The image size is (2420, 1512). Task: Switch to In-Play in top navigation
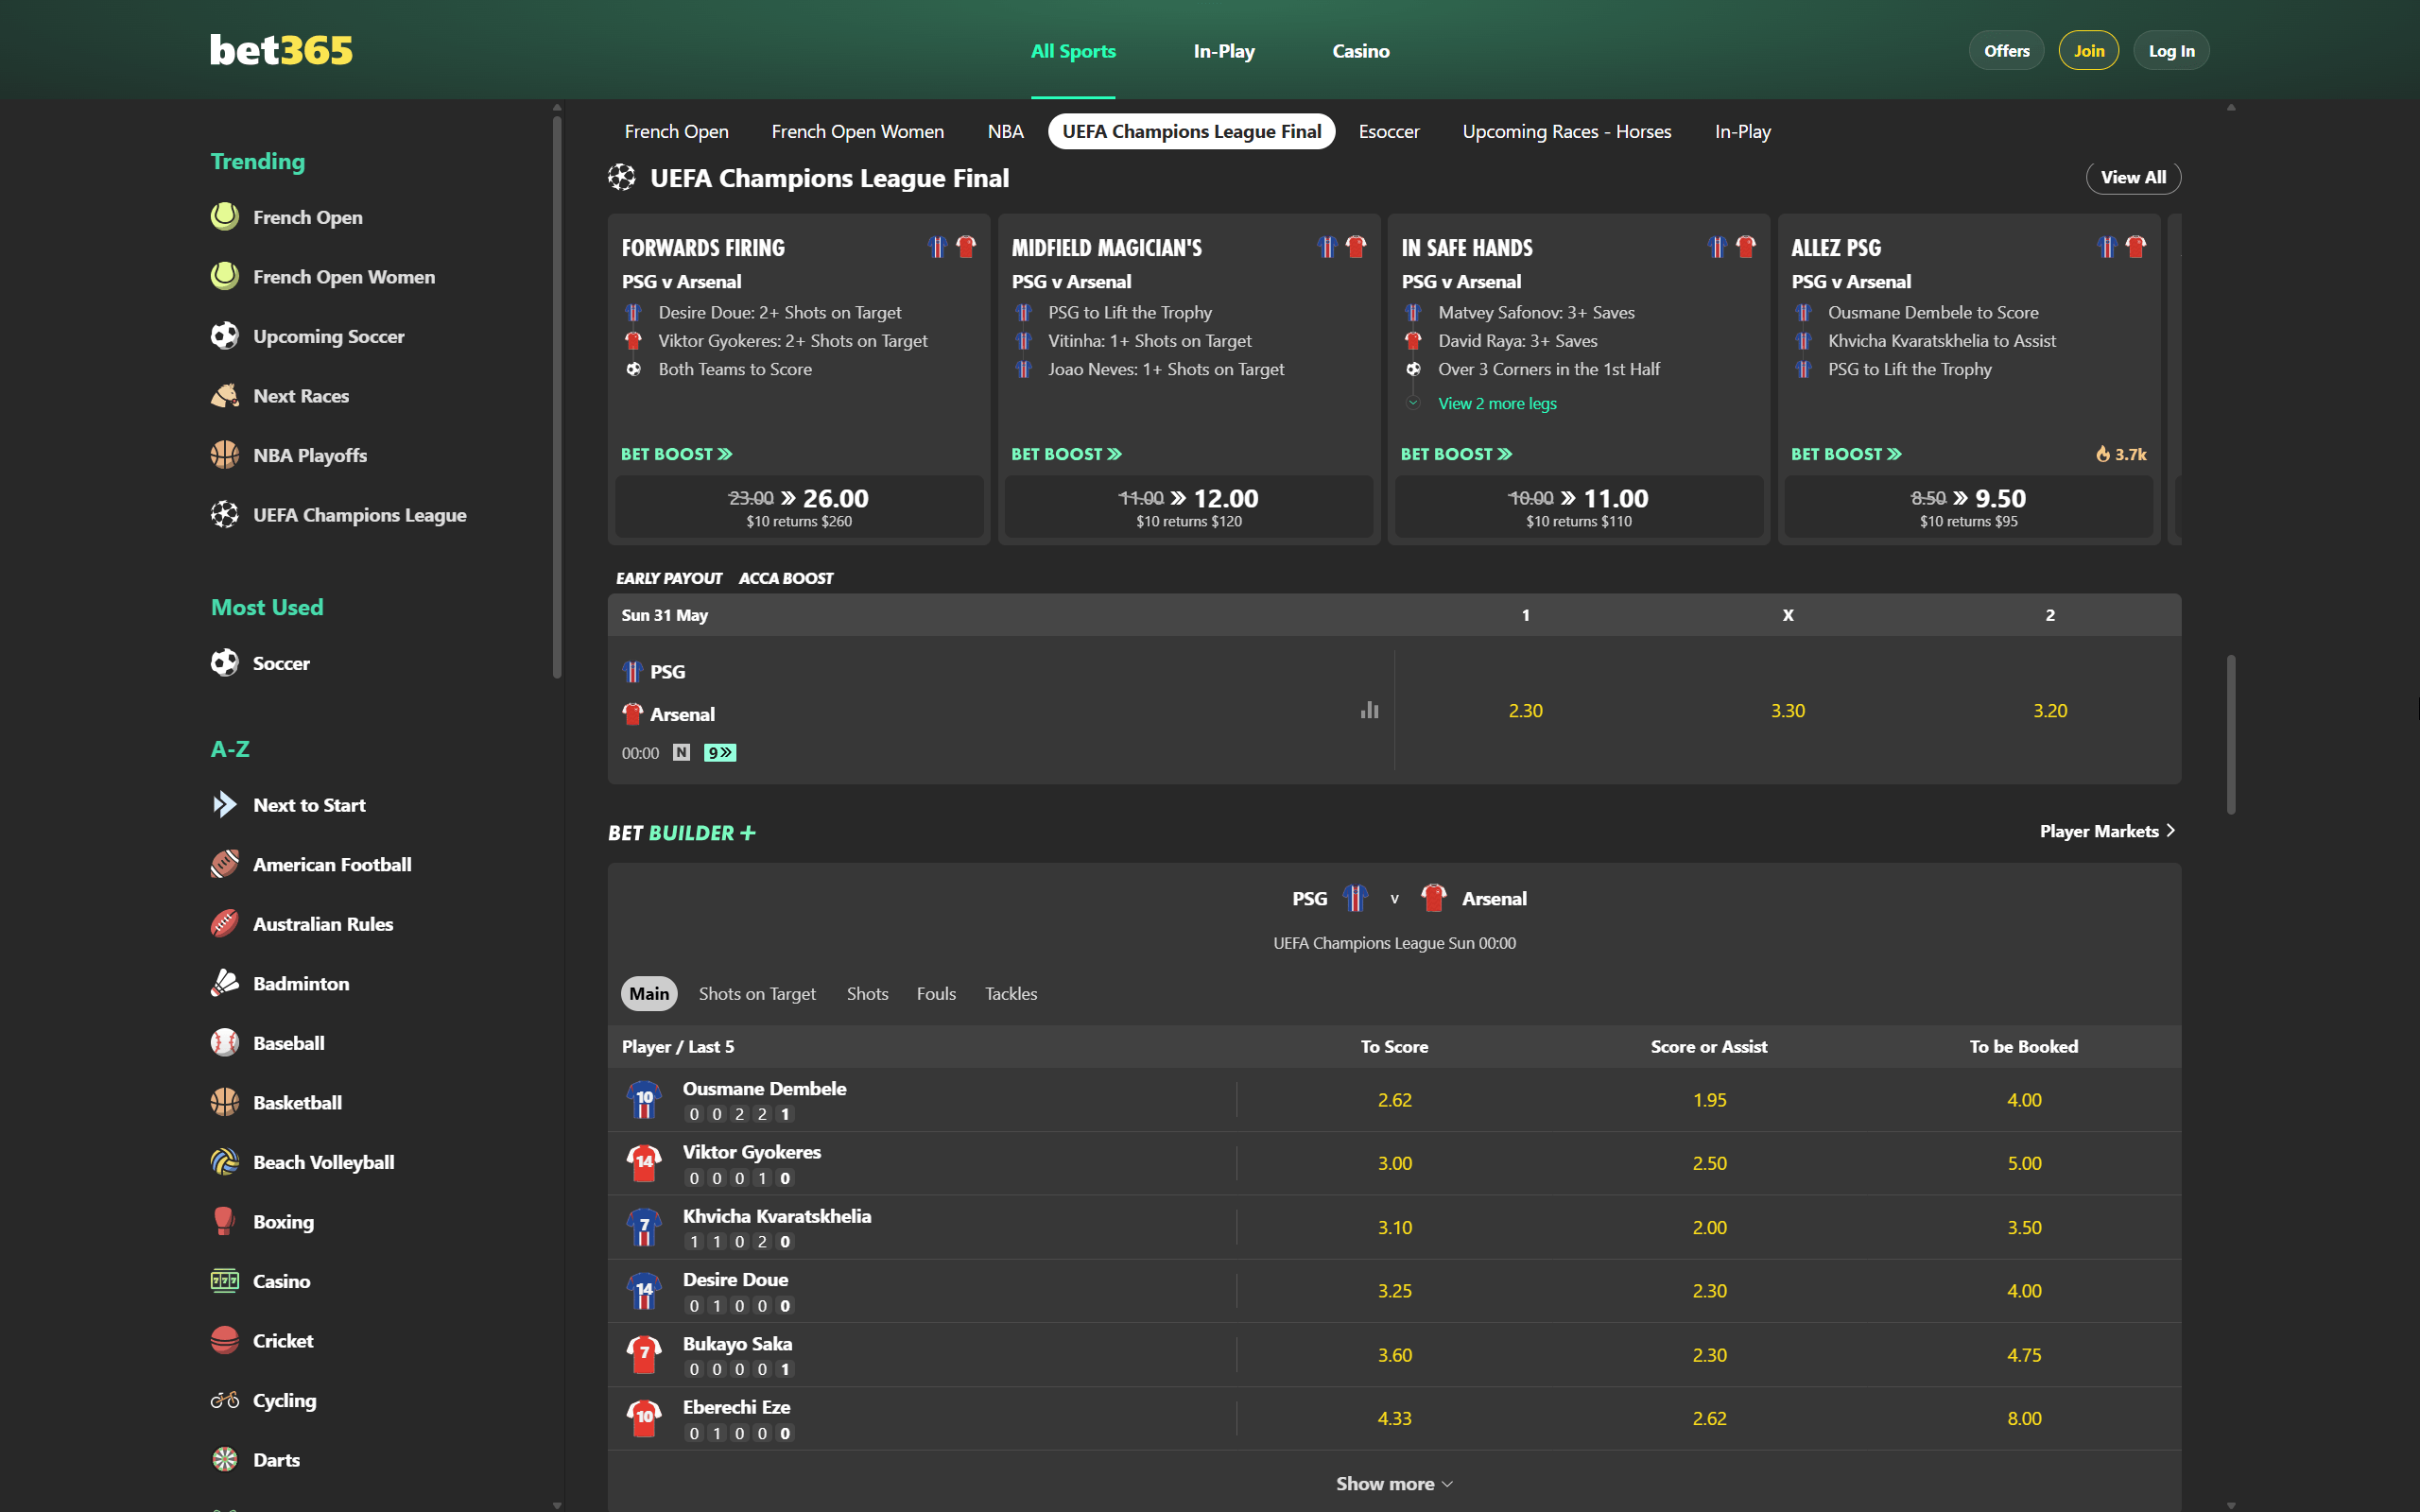click(1224, 51)
